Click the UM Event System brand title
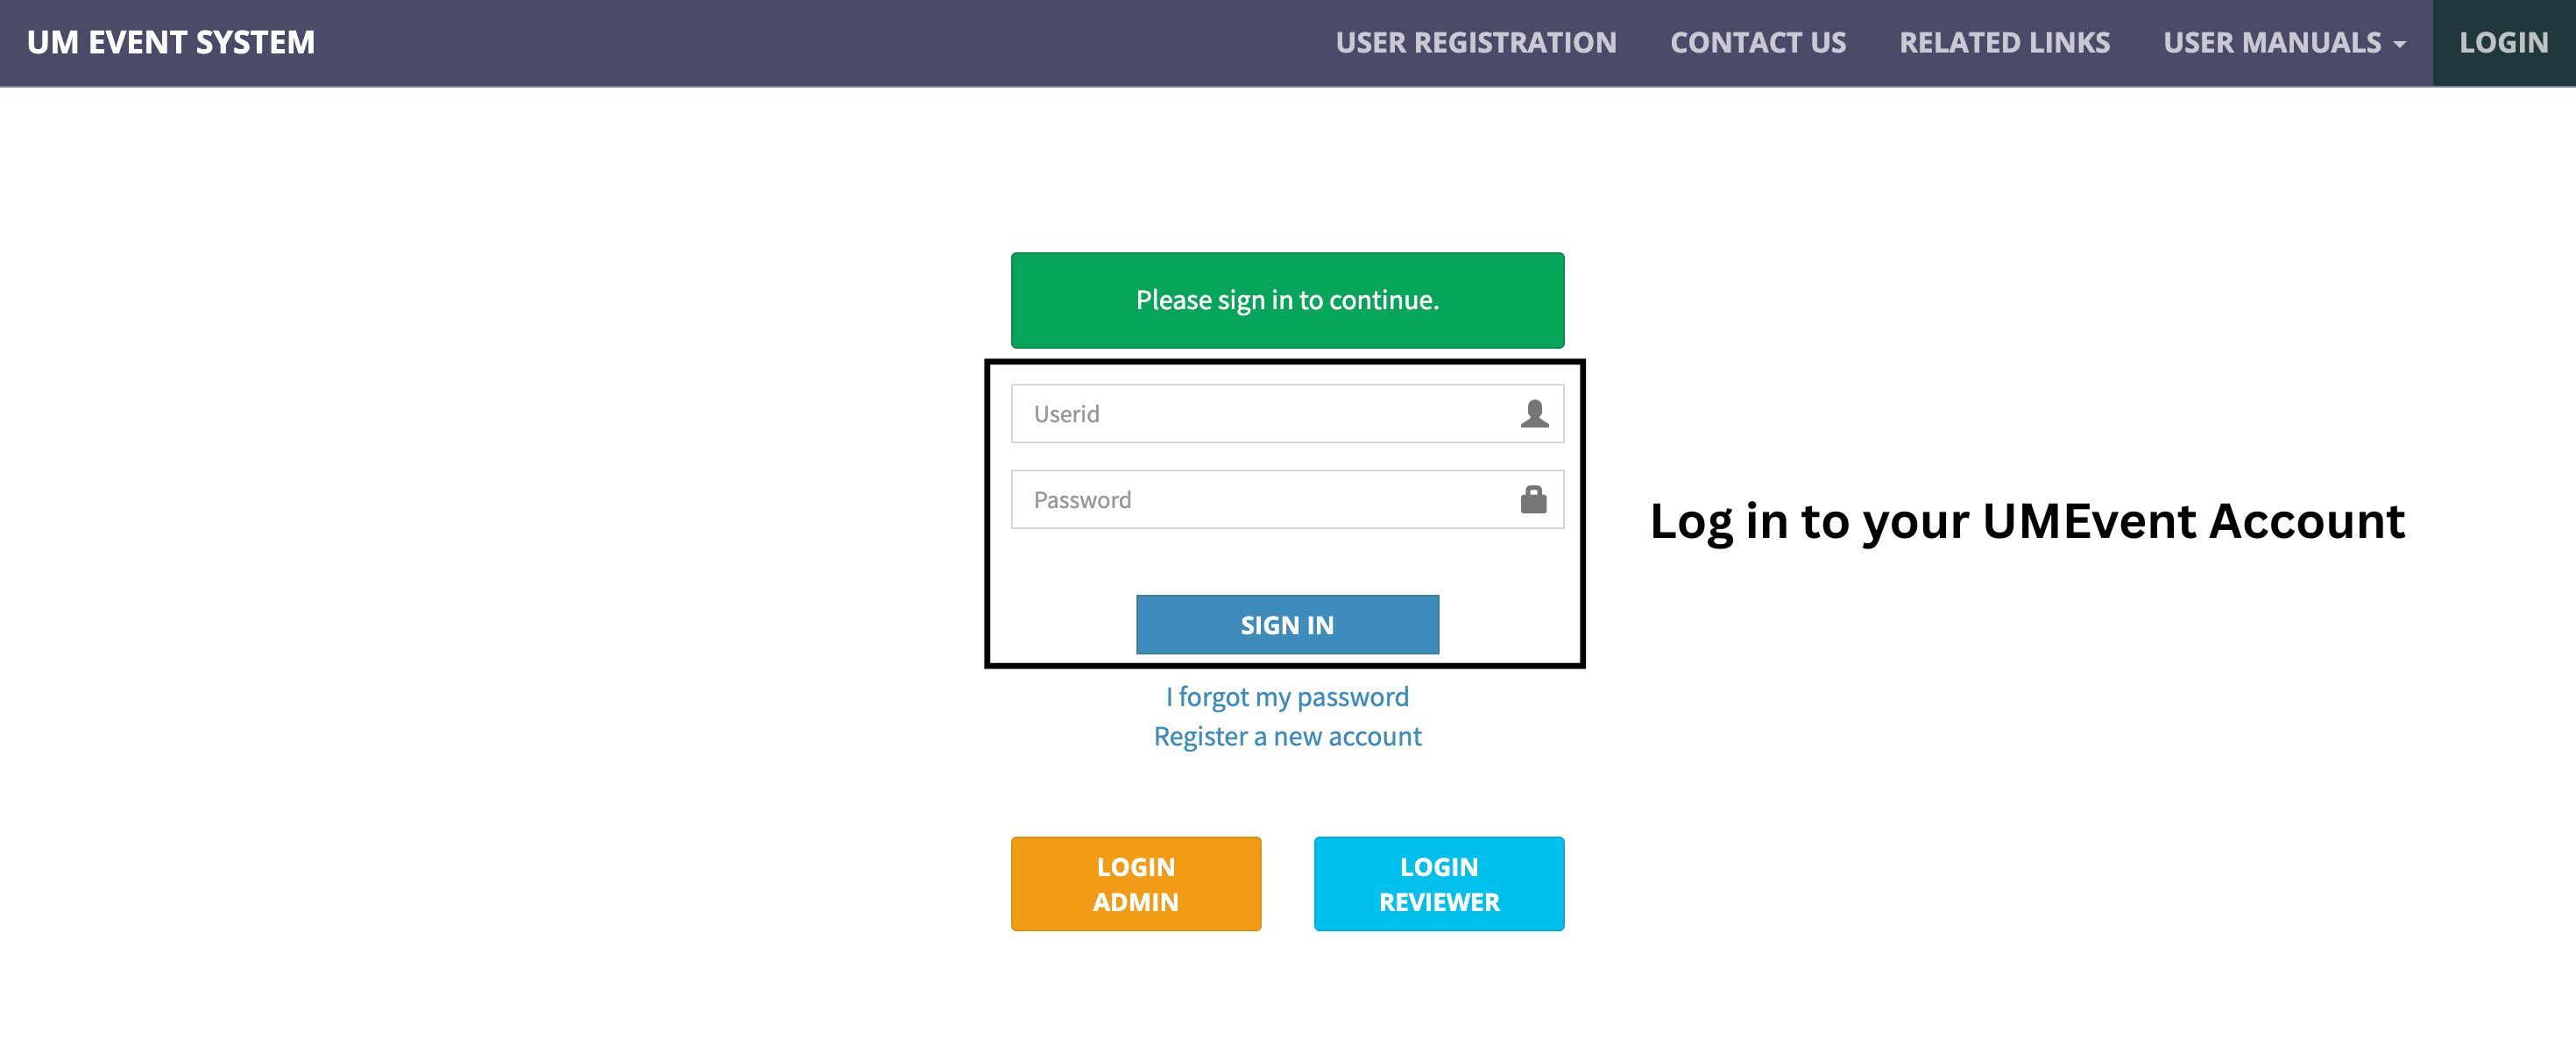The width and height of the screenshot is (2576, 1039). (171, 43)
